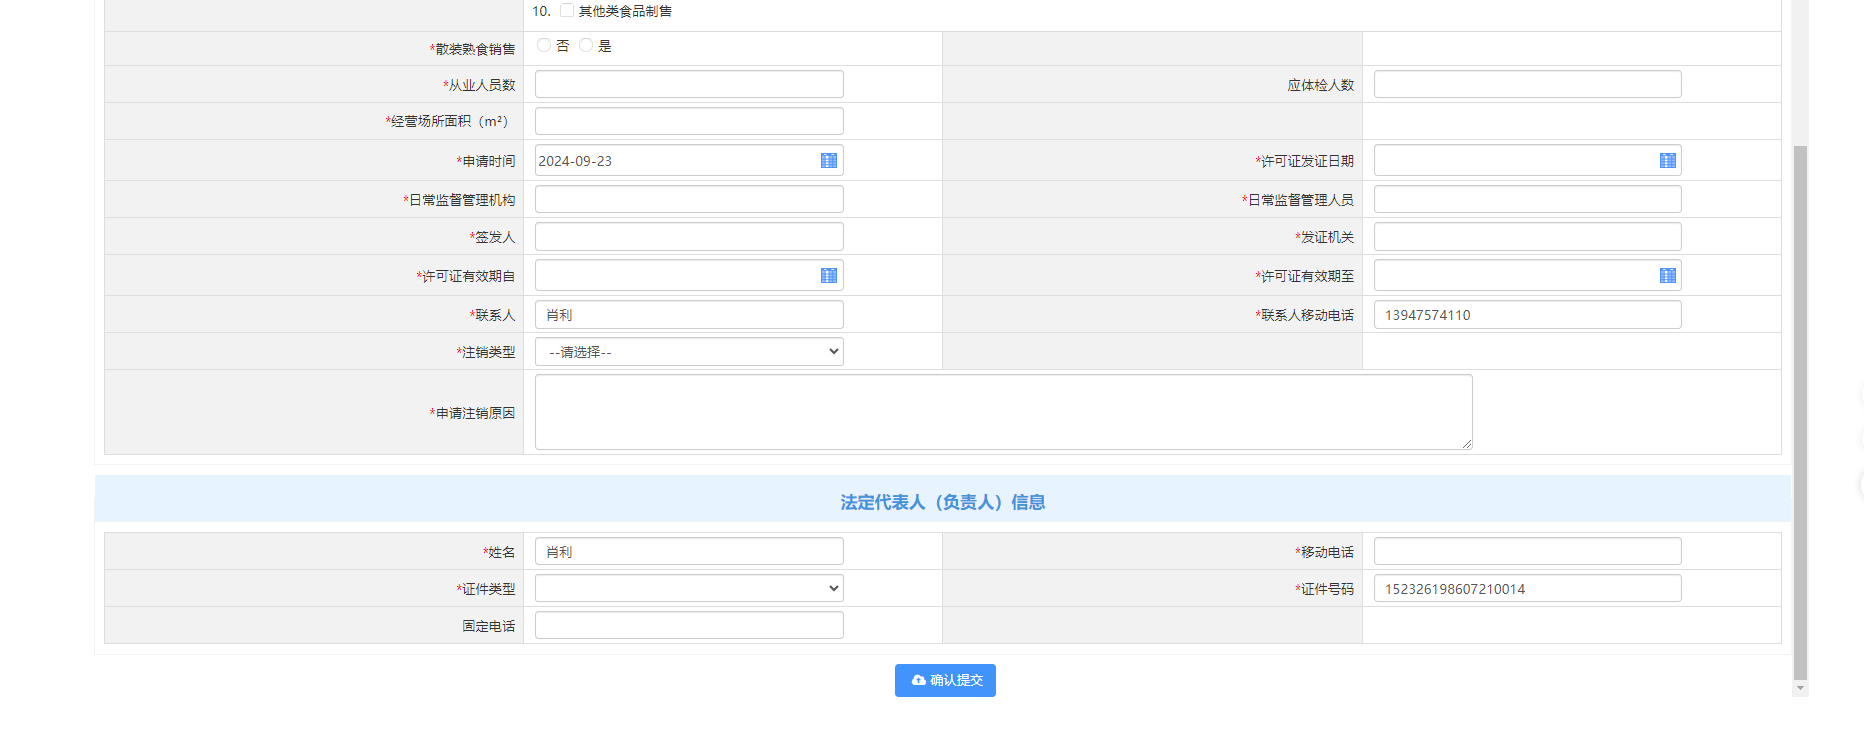This screenshot has width=1864, height=743.
Task: Open calendar icon for 许可证有效期至
Action: click(x=1667, y=276)
